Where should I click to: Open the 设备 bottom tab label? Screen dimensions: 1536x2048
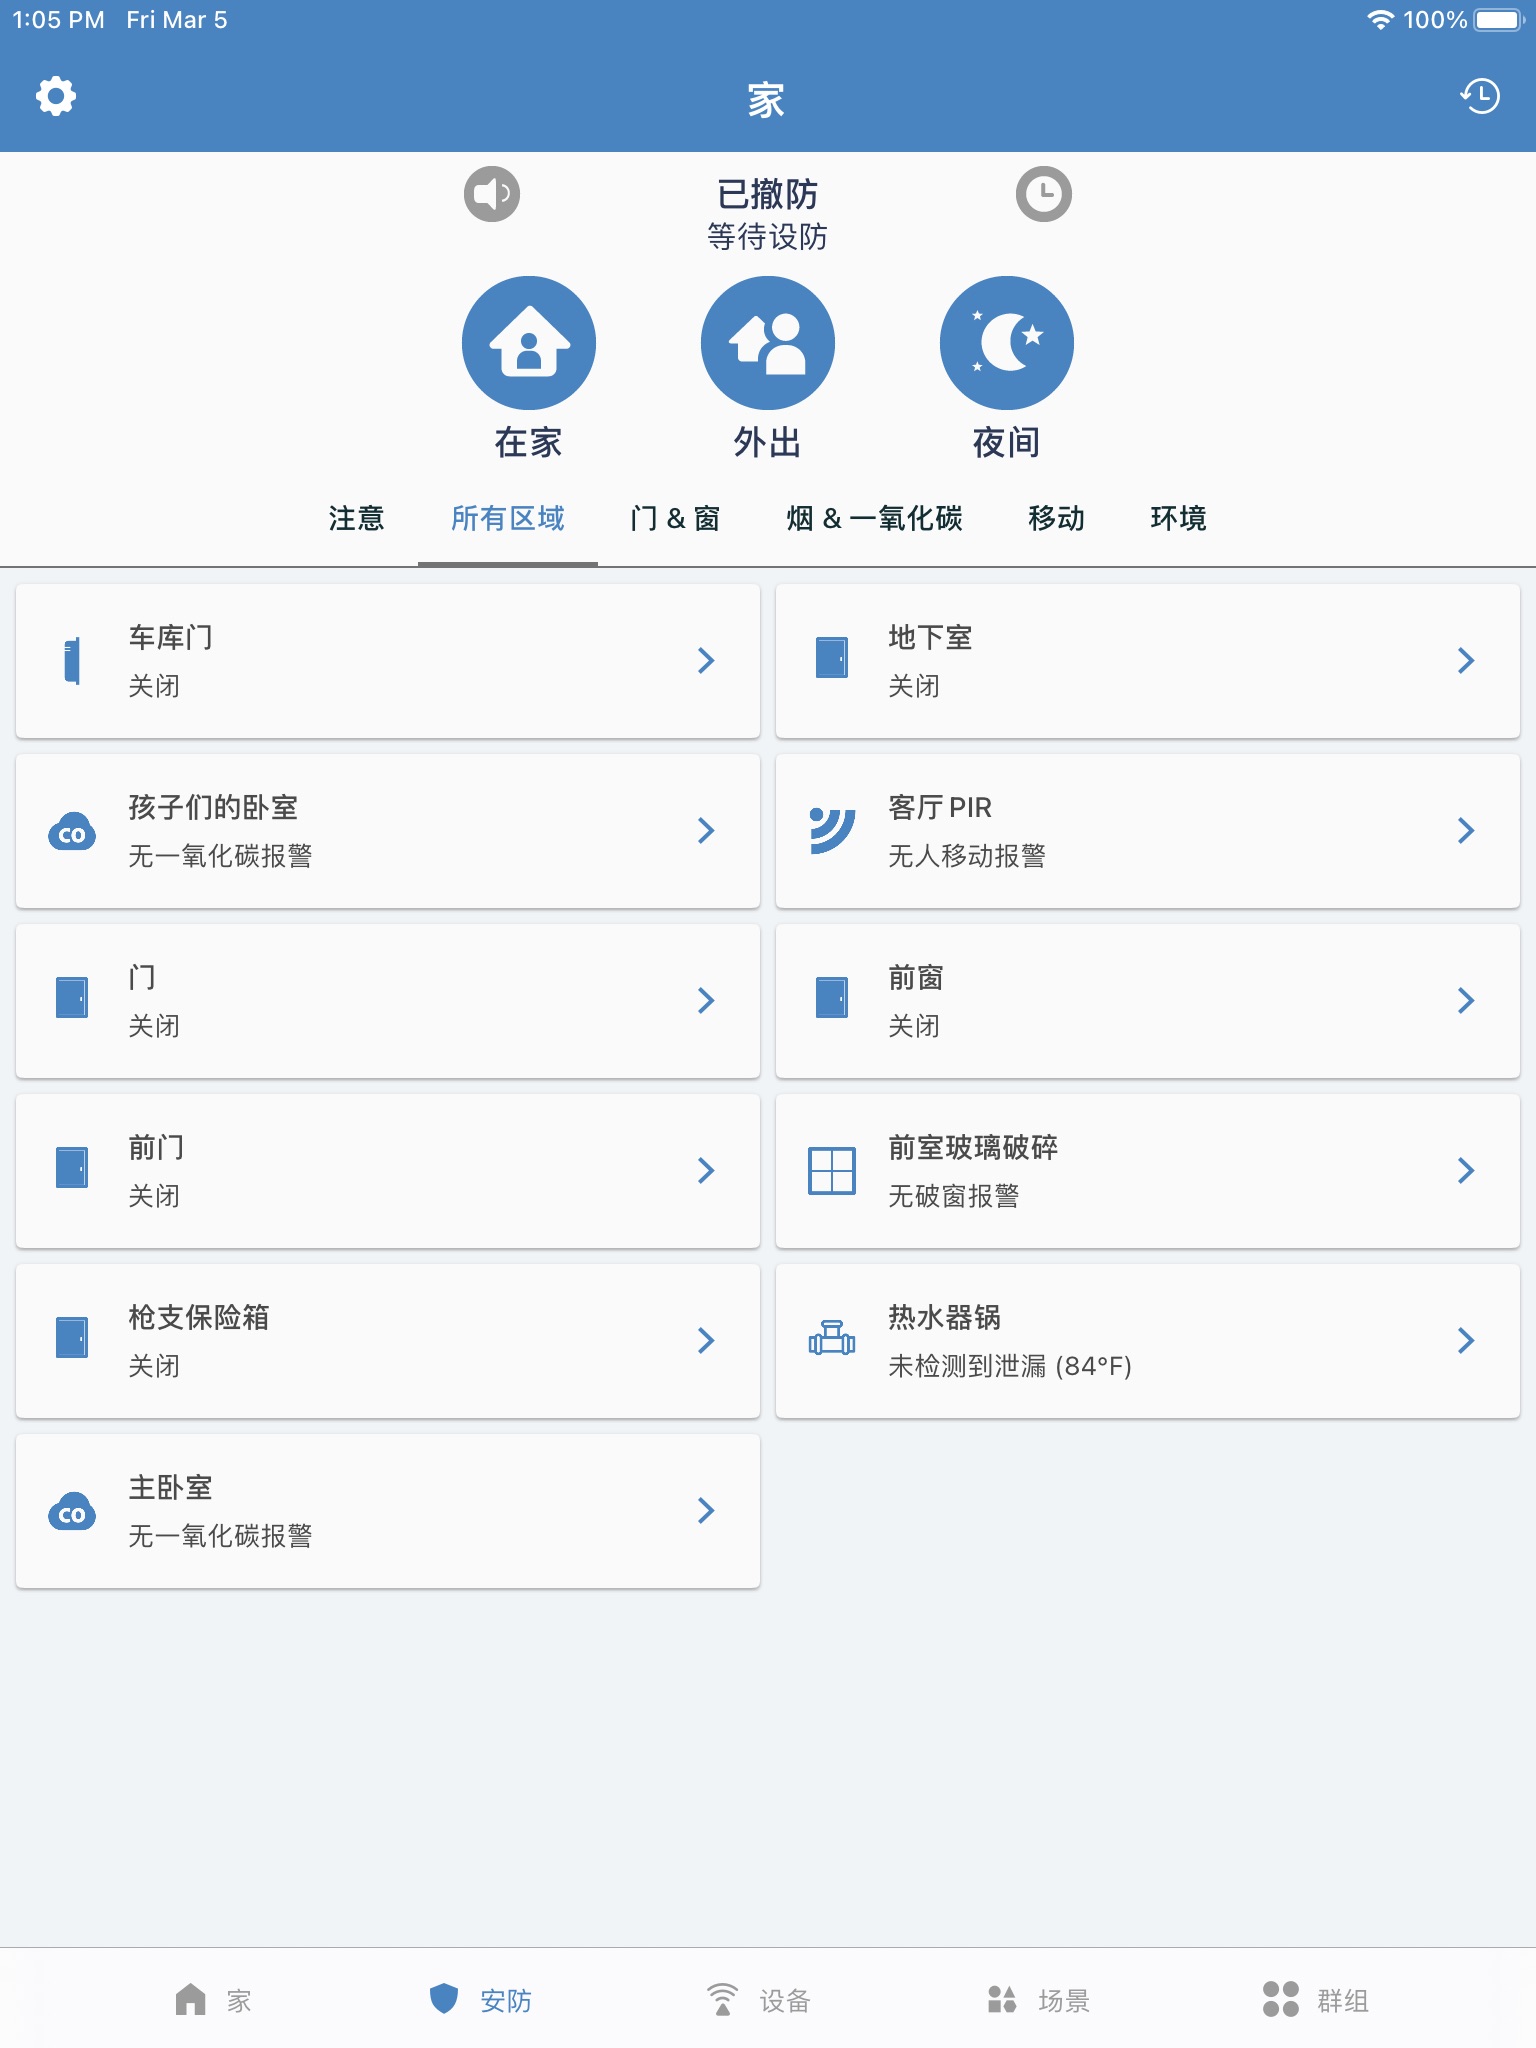[785, 2001]
